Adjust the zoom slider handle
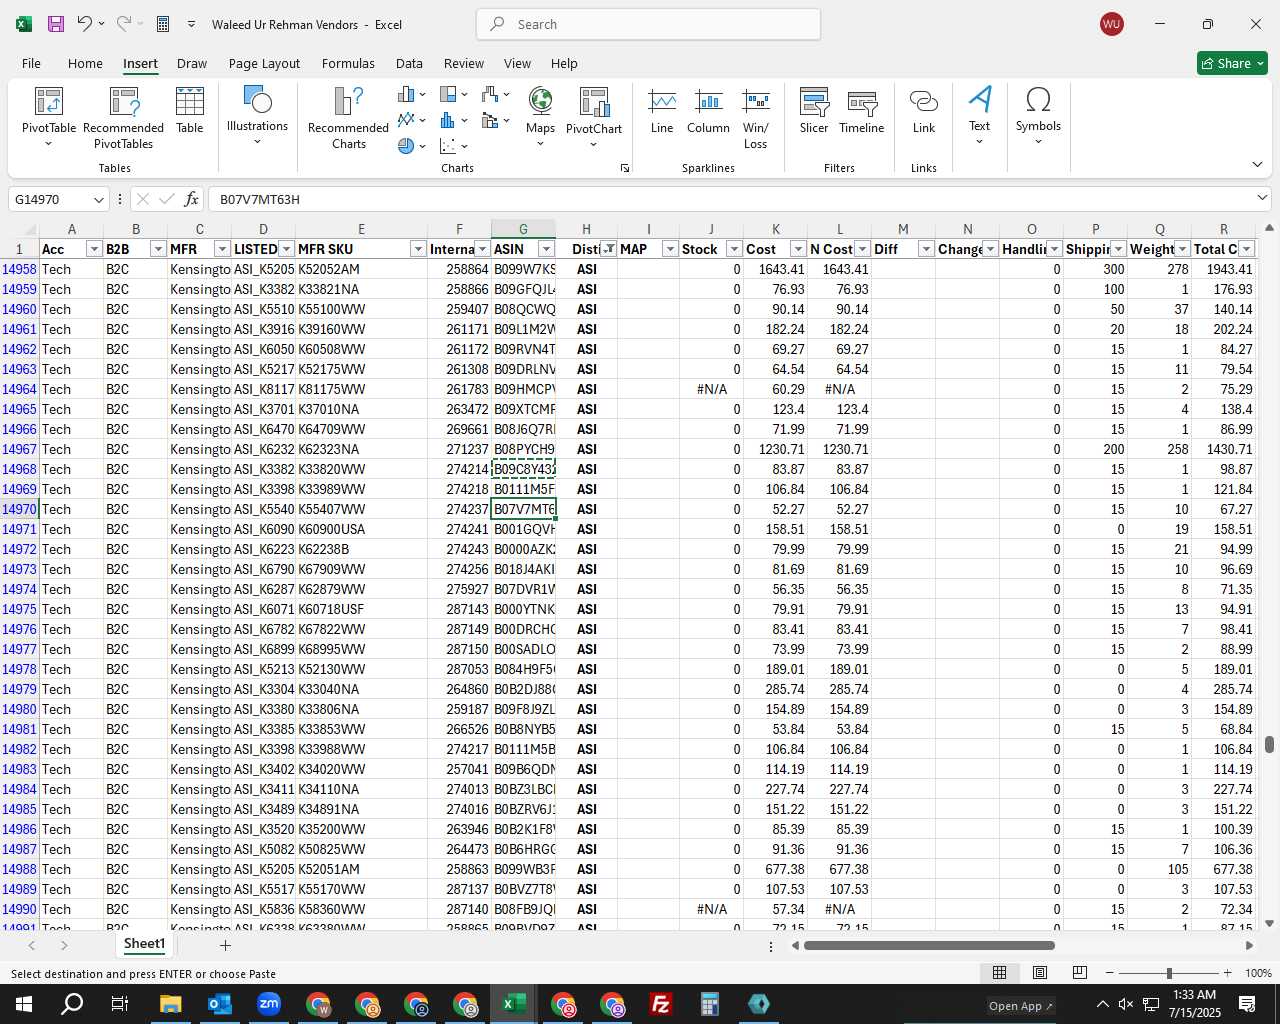Image resolution: width=1280 pixels, height=1024 pixels. 1169,973
